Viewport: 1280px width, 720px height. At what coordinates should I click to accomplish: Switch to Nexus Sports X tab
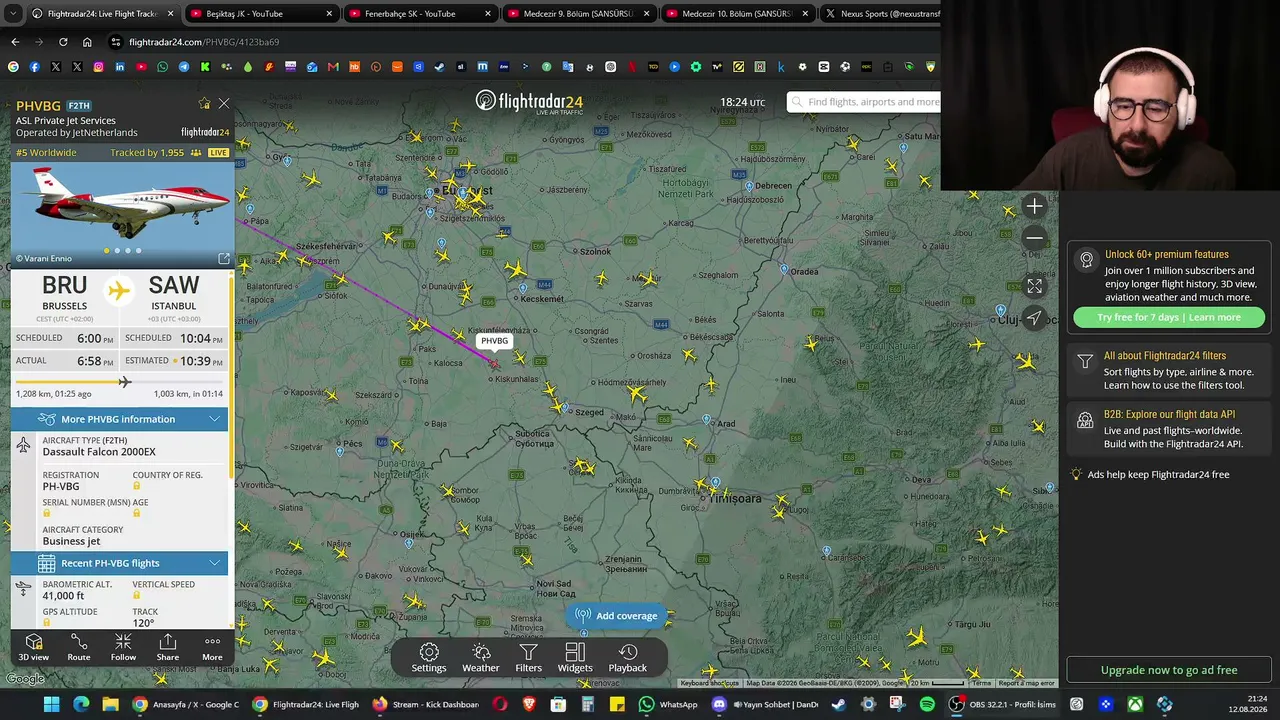coord(880,14)
